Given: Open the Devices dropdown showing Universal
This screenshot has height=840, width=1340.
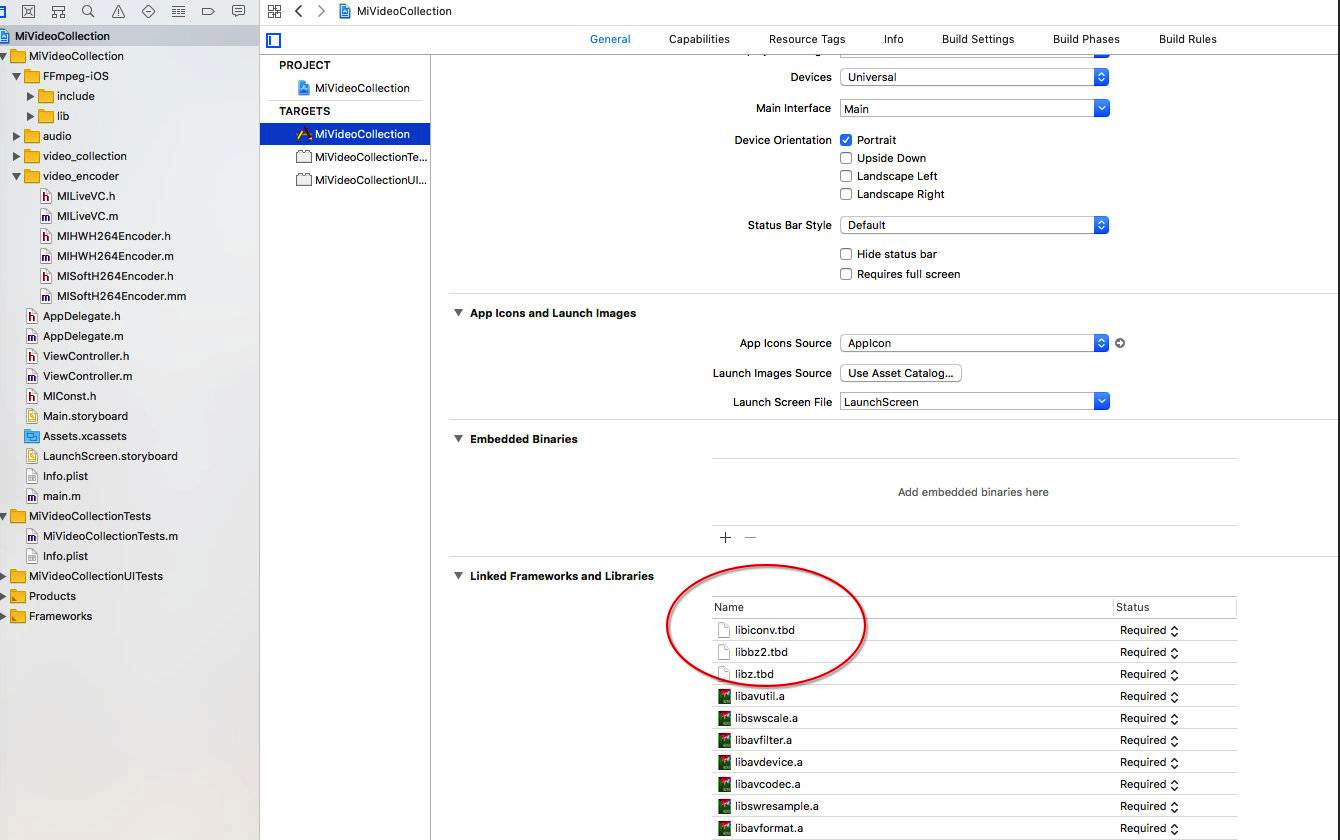Looking at the screenshot, I should [974, 77].
